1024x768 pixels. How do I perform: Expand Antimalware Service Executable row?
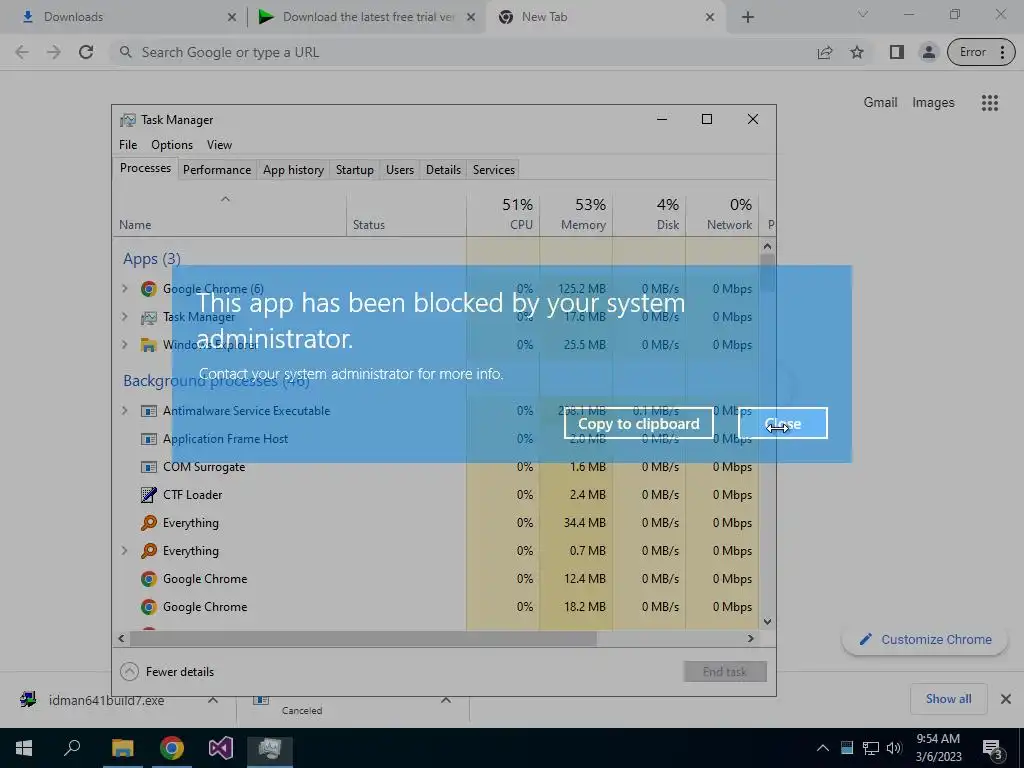[125, 410]
